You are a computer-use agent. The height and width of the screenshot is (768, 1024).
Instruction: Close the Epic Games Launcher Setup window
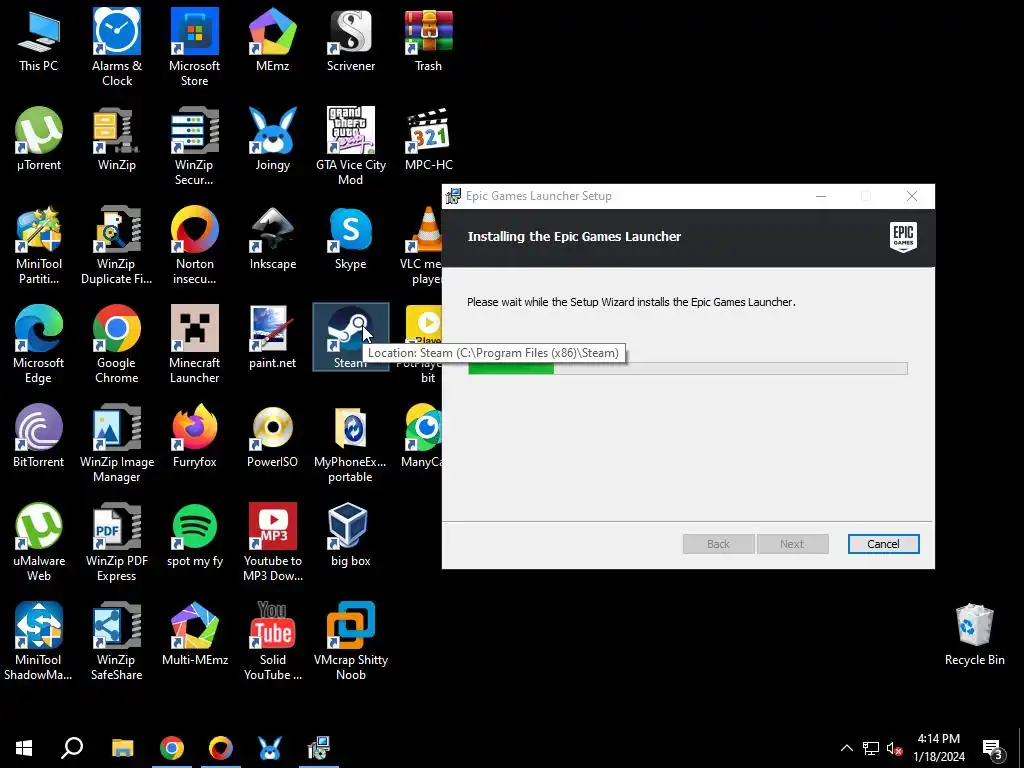(912, 196)
